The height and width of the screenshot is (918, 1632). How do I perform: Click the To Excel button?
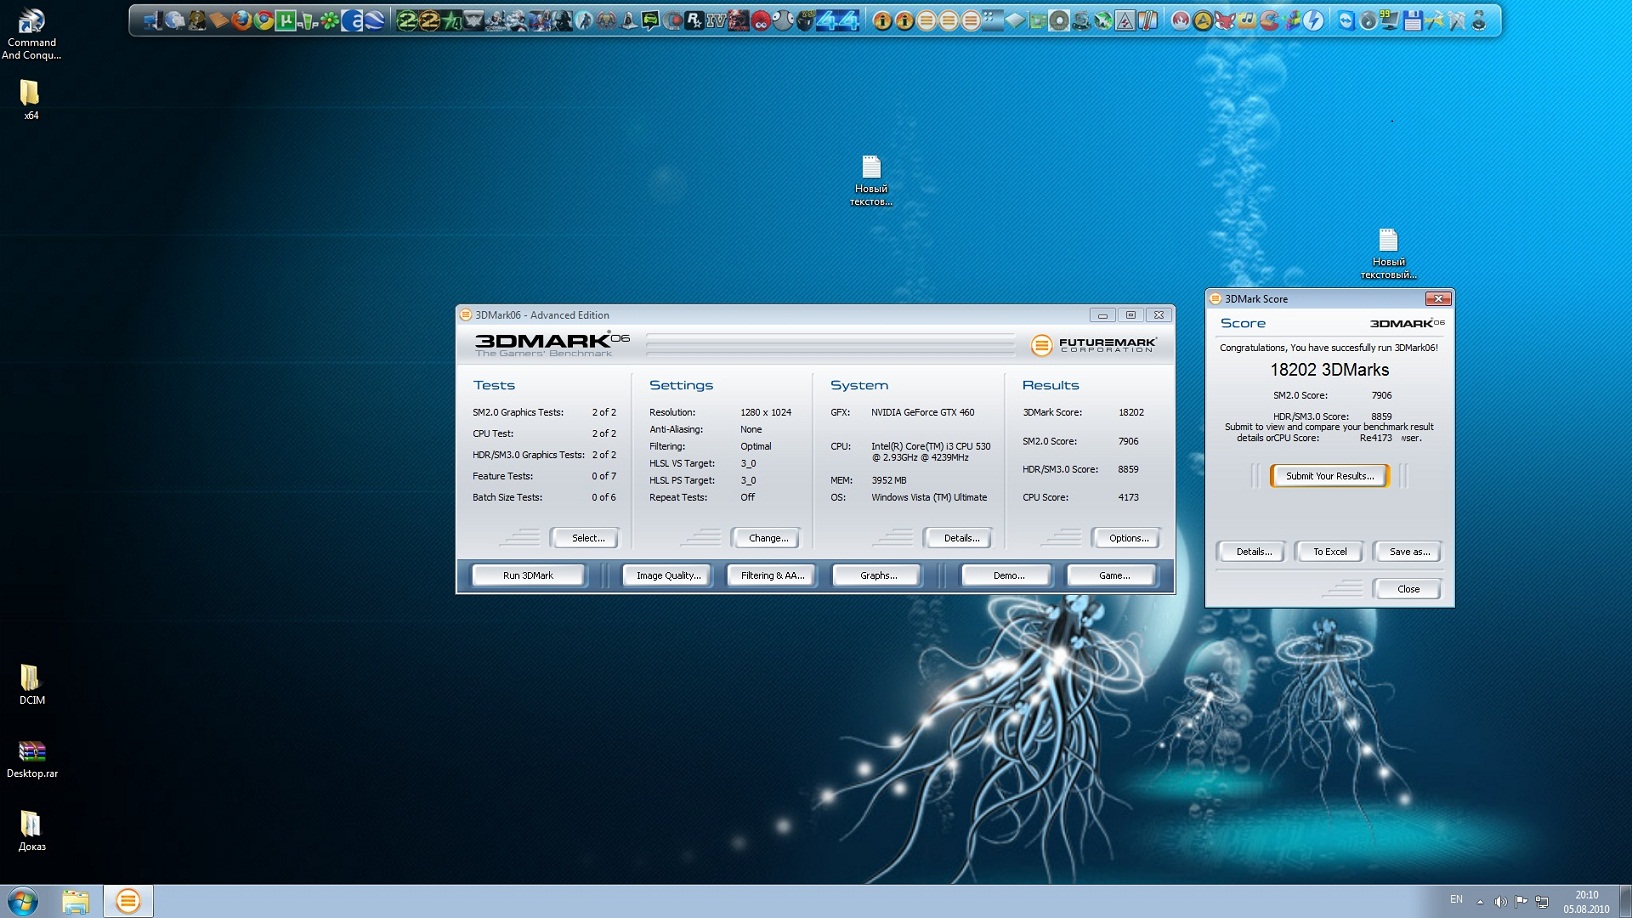tap(1329, 551)
